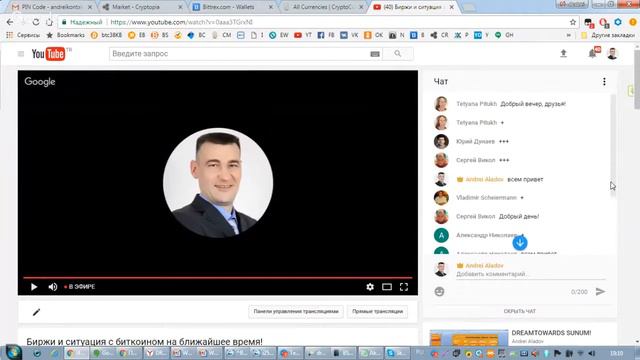The height and width of the screenshot is (360, 640).
Task: Close the YouTube browser tab
Action: click(452, 7)
